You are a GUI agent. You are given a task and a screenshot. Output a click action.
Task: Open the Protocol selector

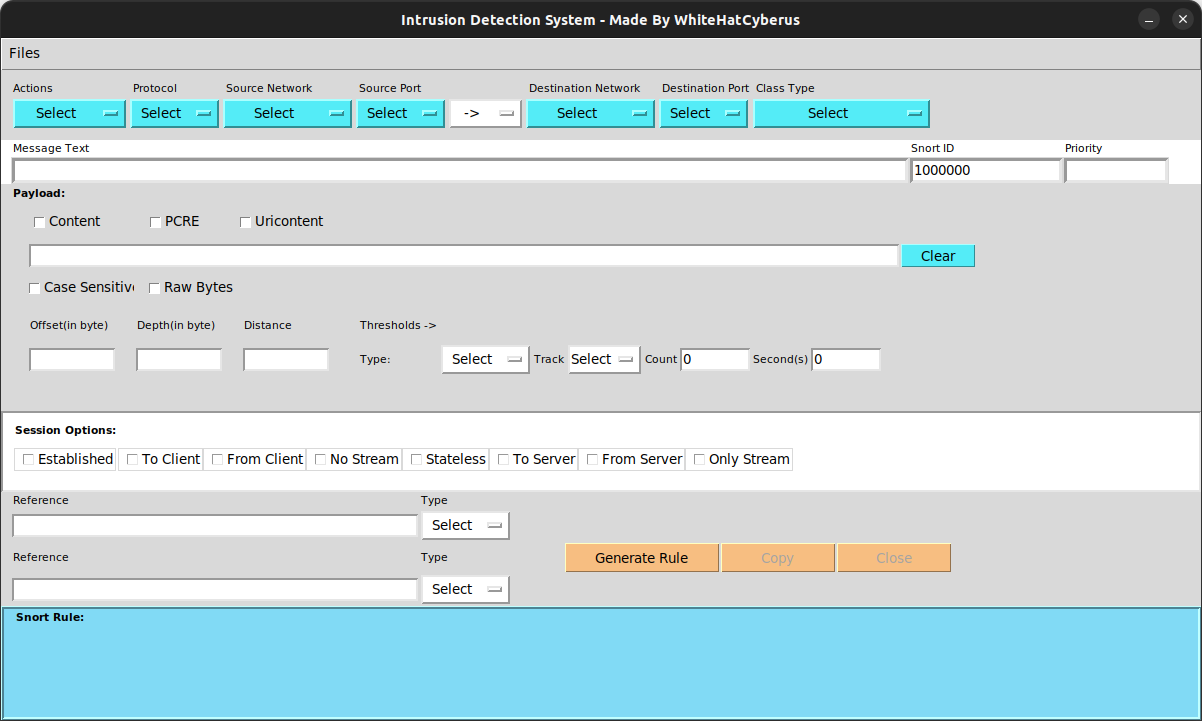[x=174, y=113]
